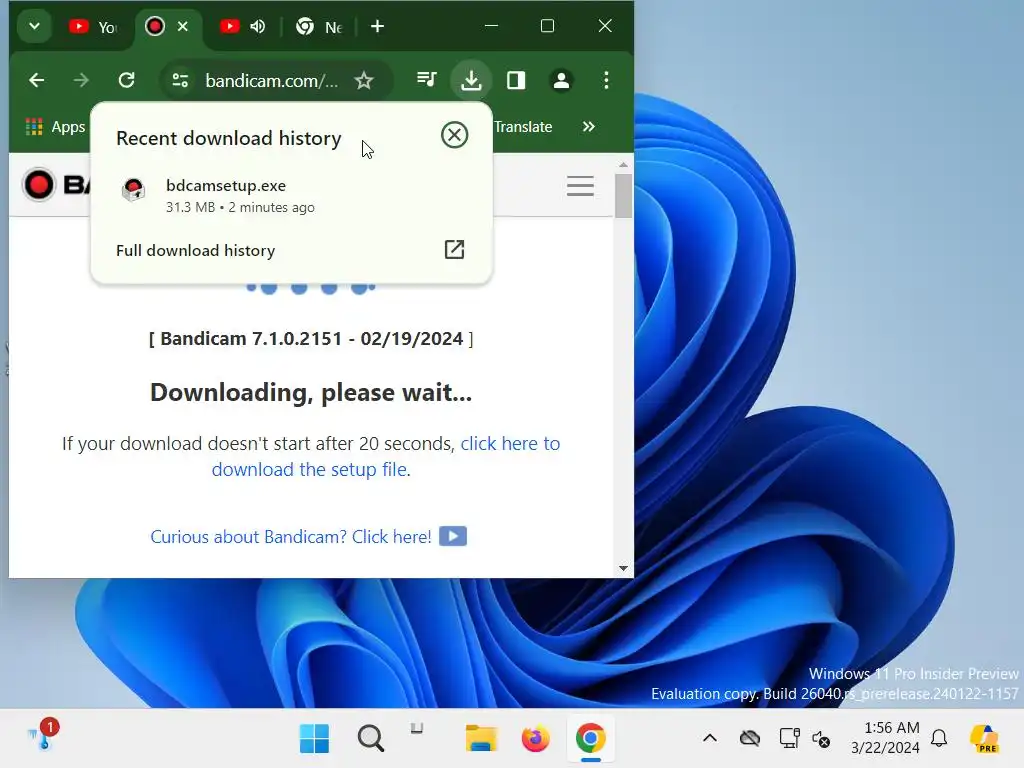Open the clock and date flyout
The width and height of the screenshot is (1024, 768).
886,738
